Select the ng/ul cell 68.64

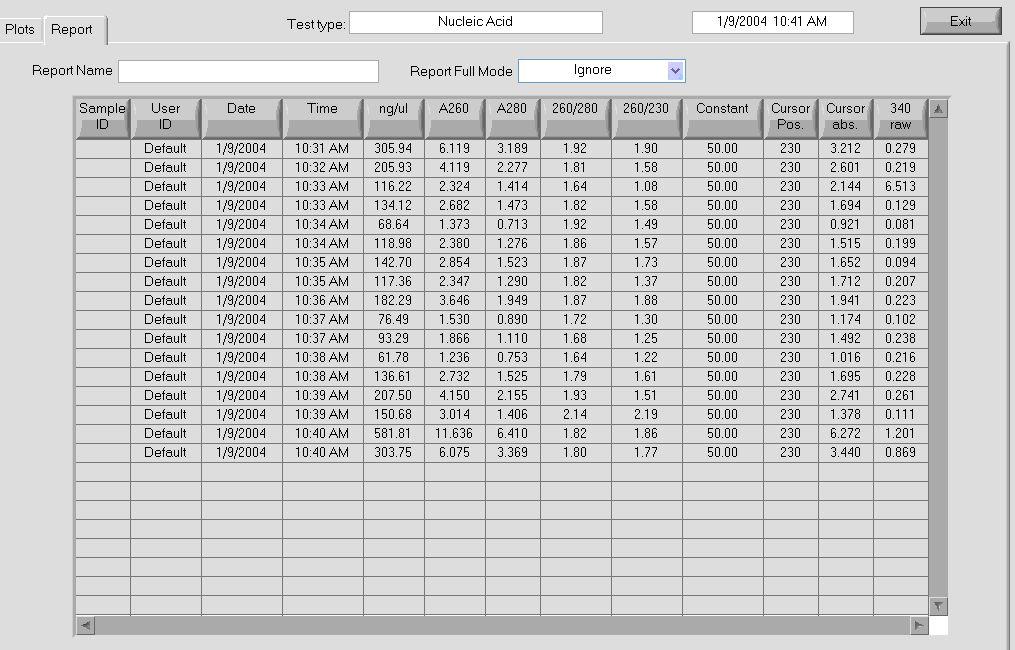[394, 224]
